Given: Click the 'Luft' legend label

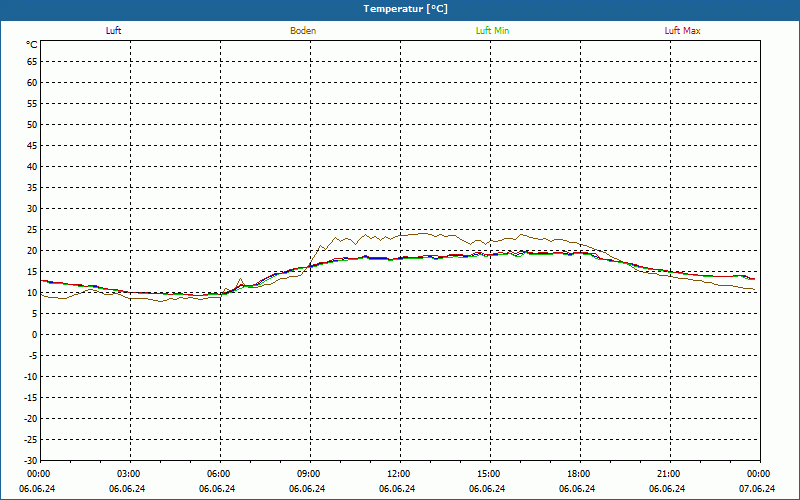Looking at the screenshot, I should coord(113,31).
